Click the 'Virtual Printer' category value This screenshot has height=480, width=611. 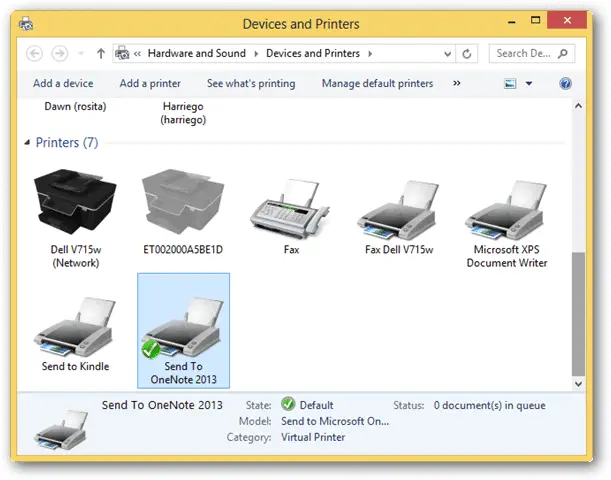[313, 437]
